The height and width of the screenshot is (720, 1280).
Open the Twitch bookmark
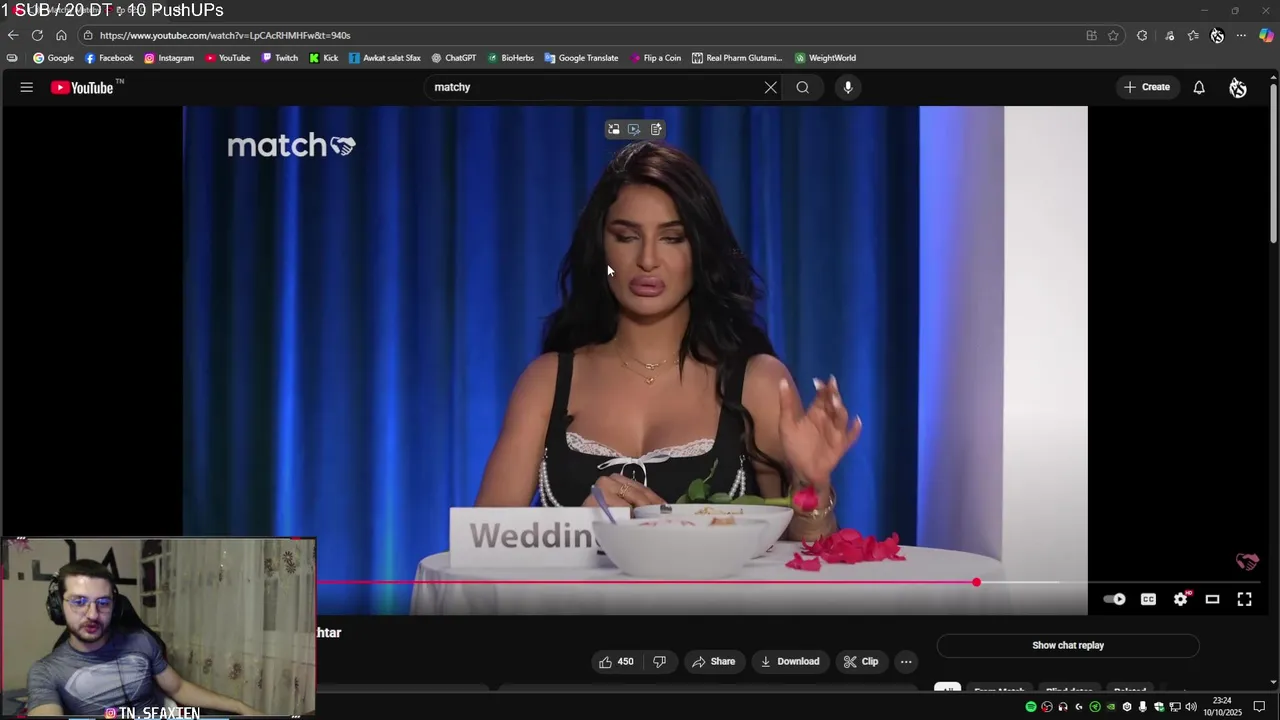click(x=280, y=58)
